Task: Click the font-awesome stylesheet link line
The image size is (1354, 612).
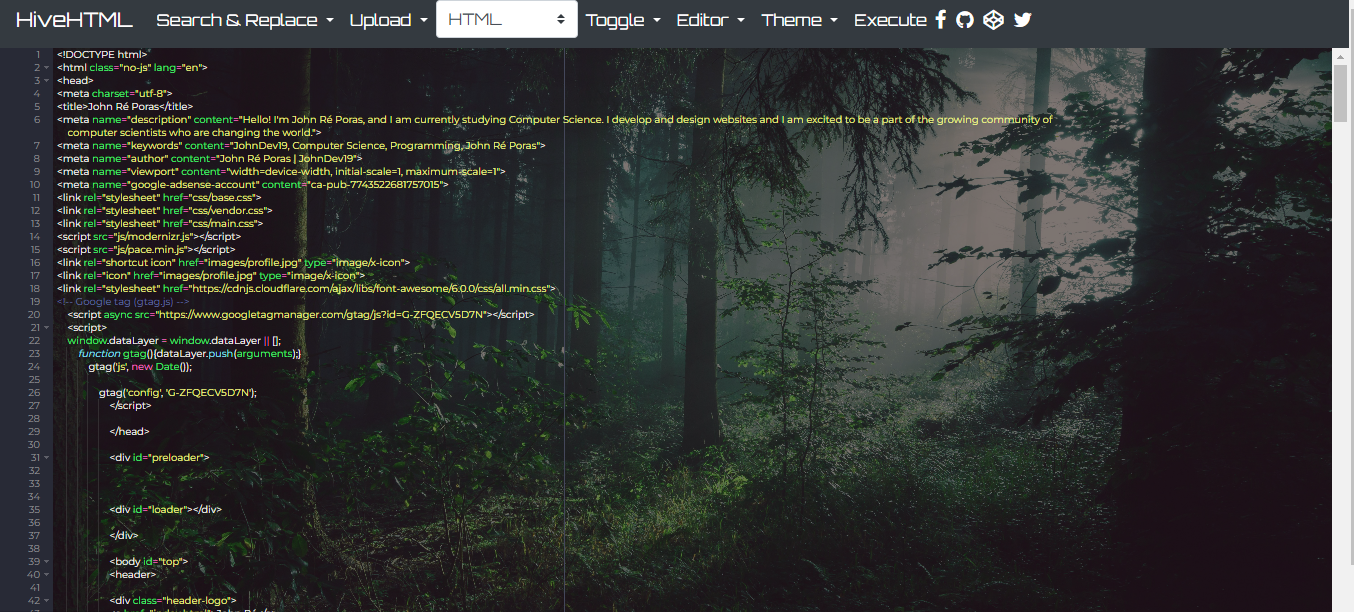Action: point(306,288)
